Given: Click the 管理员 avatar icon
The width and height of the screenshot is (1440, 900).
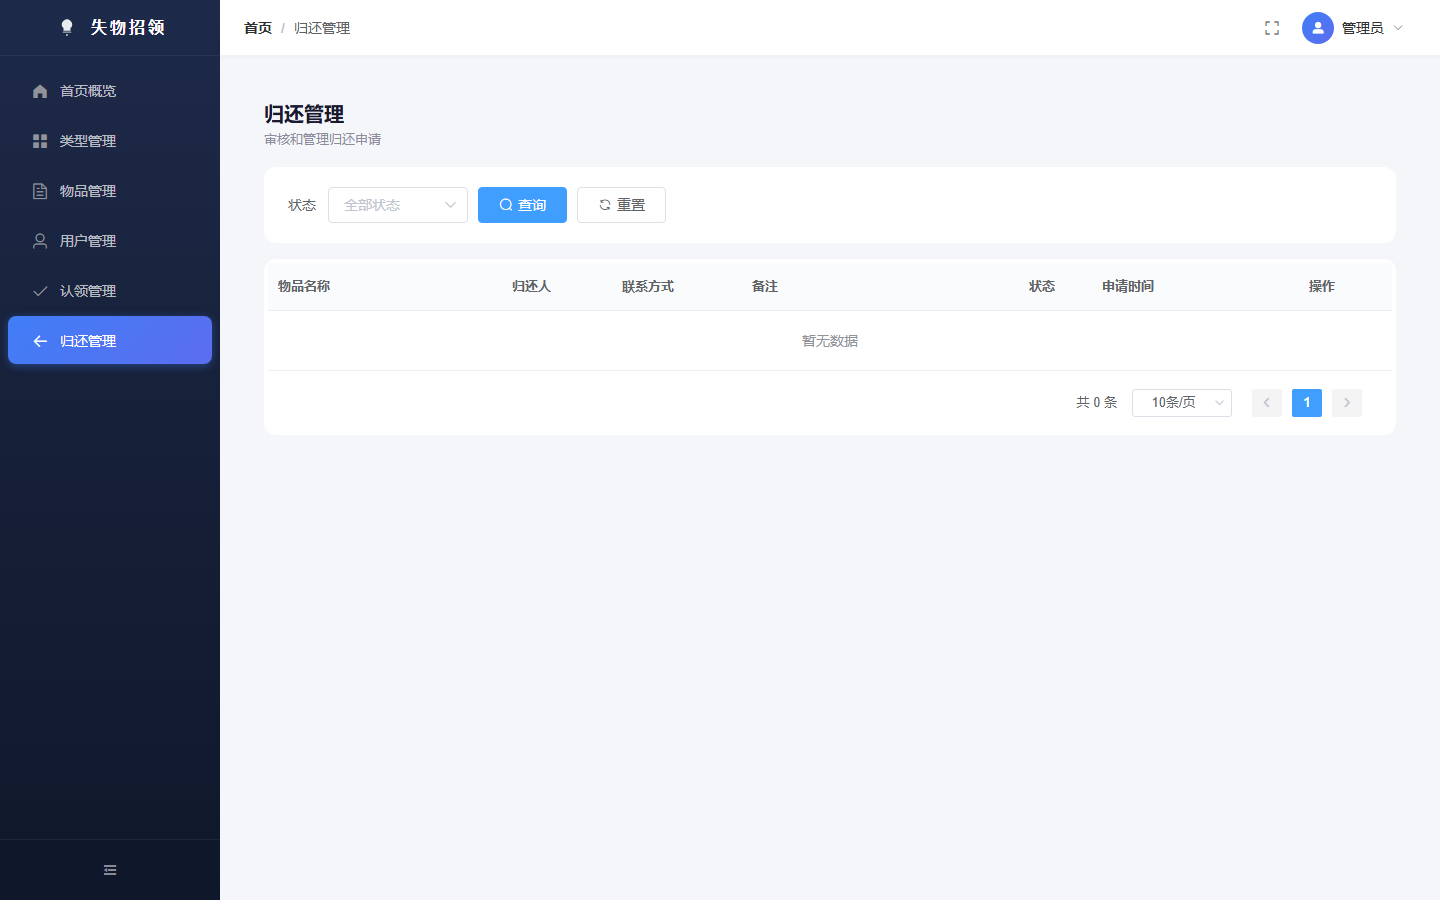Looking at the screenshot, I should pyautogui.click(x=1318, y=28).
